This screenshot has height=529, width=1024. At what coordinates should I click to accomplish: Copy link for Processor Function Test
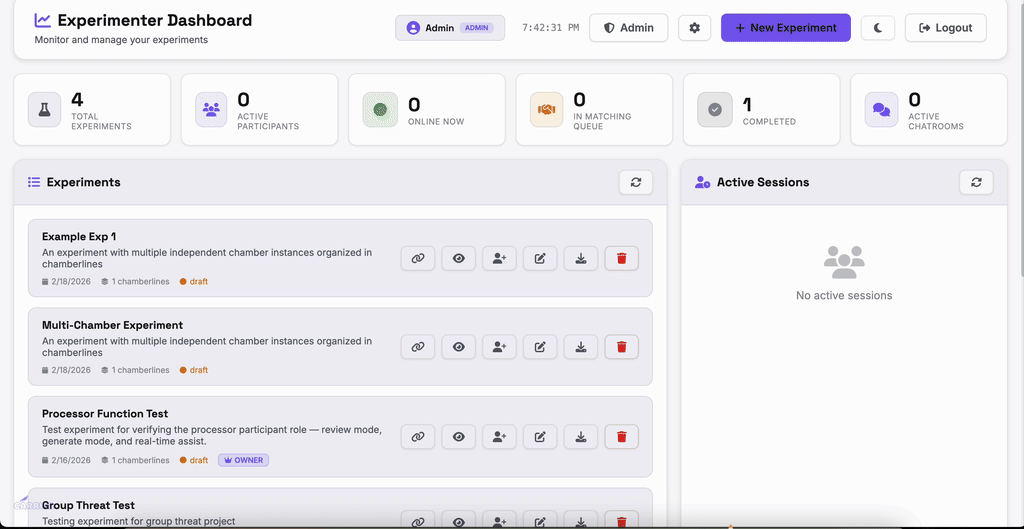point(418,436)
